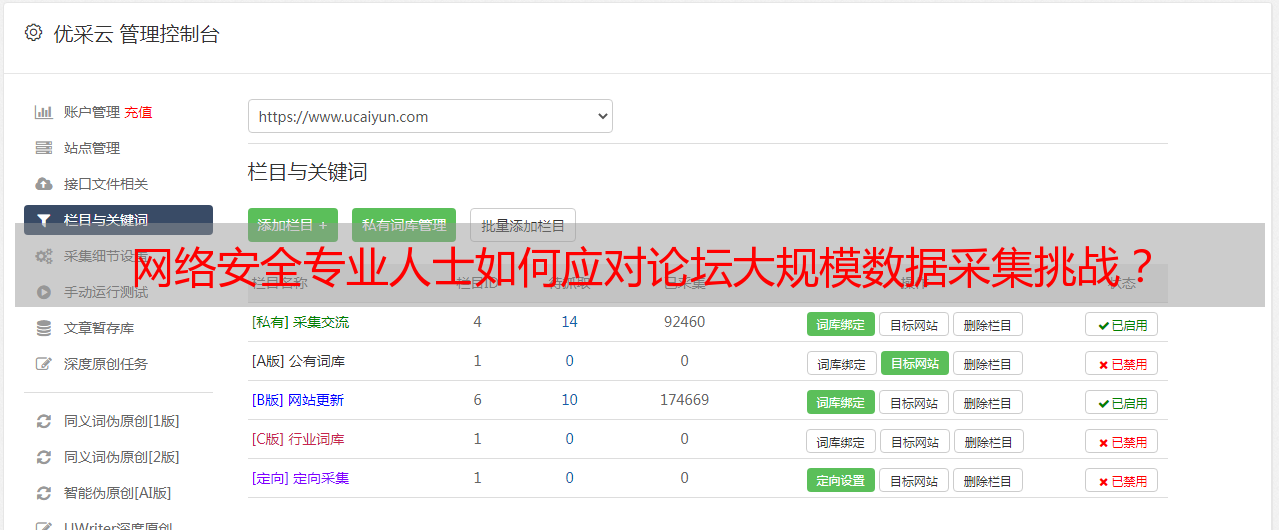Click the [B版] 网站更新 column name
Screen dimensions: 1279x530
[298, 400]
